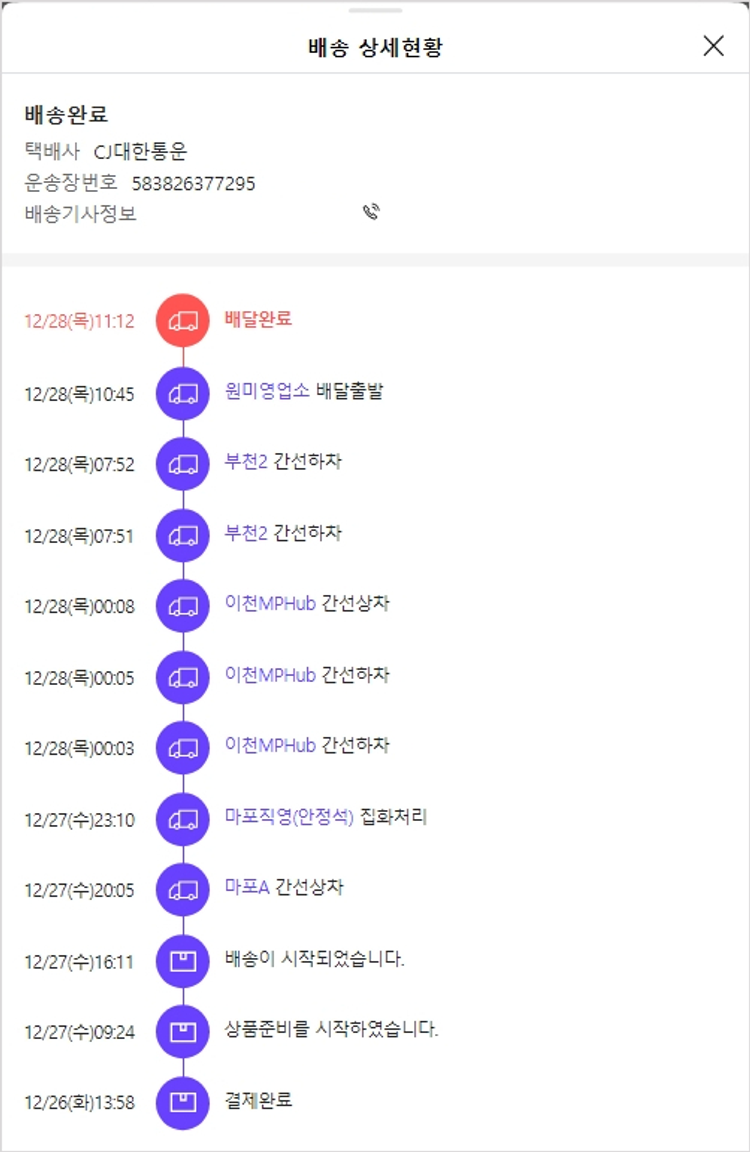750x1152 pixels.
Task: Select tracking number 583826377295
Action: coord(193,183)
